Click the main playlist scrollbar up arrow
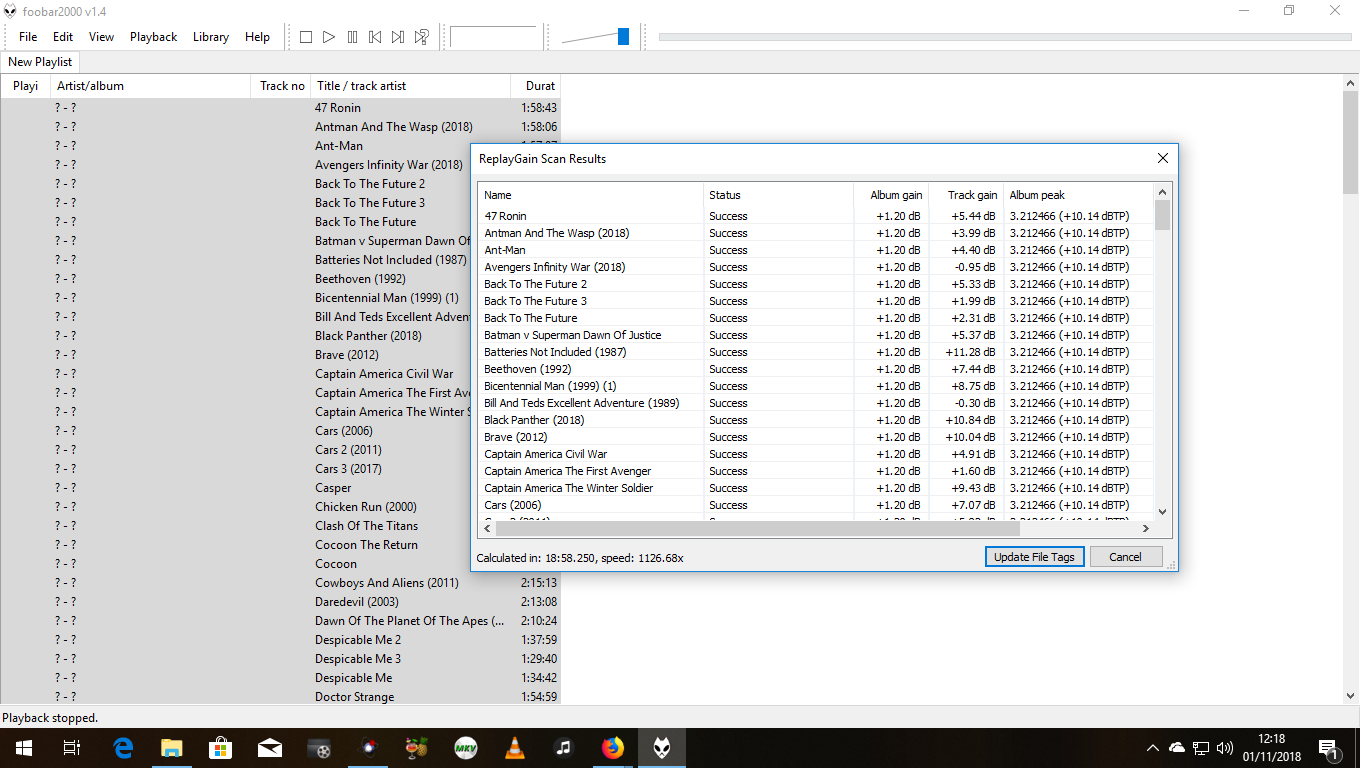Viewport: 1360px width, 768px height. coord(1350,84)
